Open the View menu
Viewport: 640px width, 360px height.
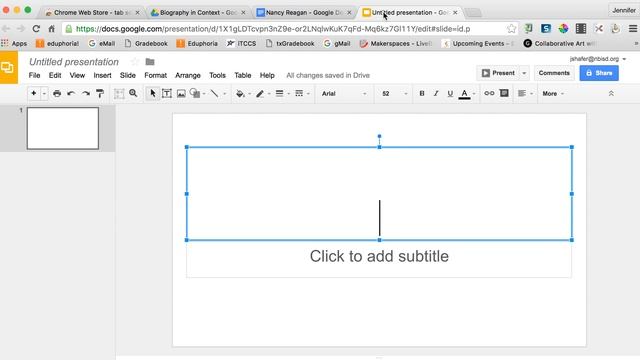(x=77, y=75)
